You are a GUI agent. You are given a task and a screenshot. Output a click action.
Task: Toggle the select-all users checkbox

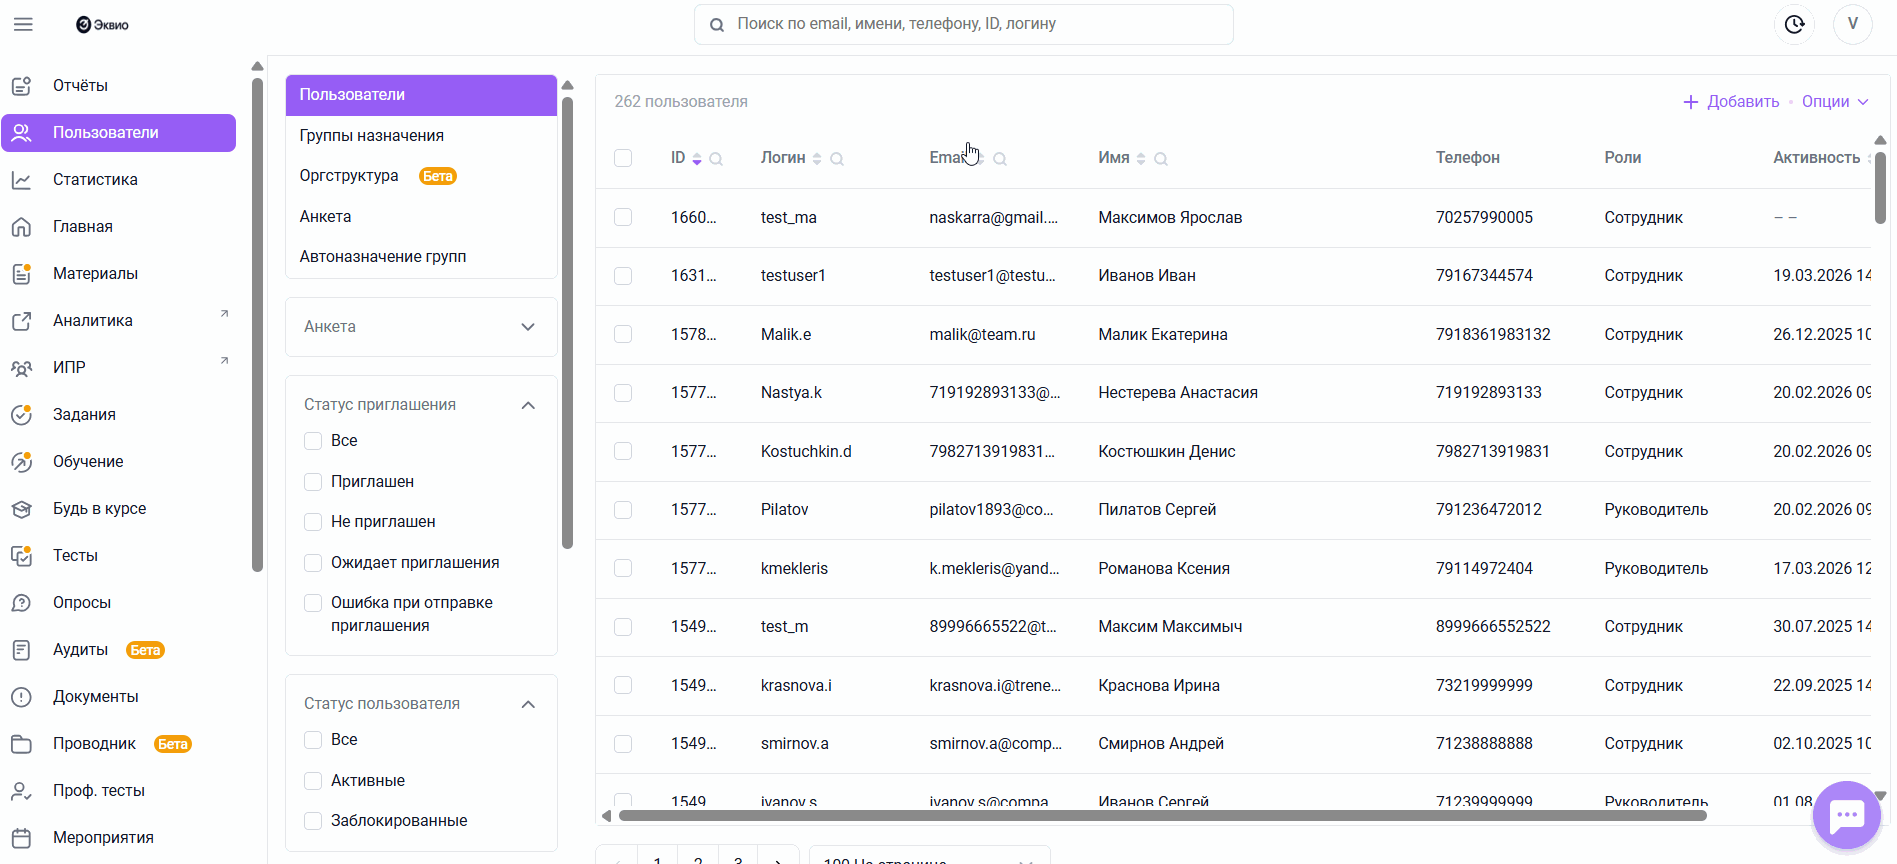coord(623,158)
